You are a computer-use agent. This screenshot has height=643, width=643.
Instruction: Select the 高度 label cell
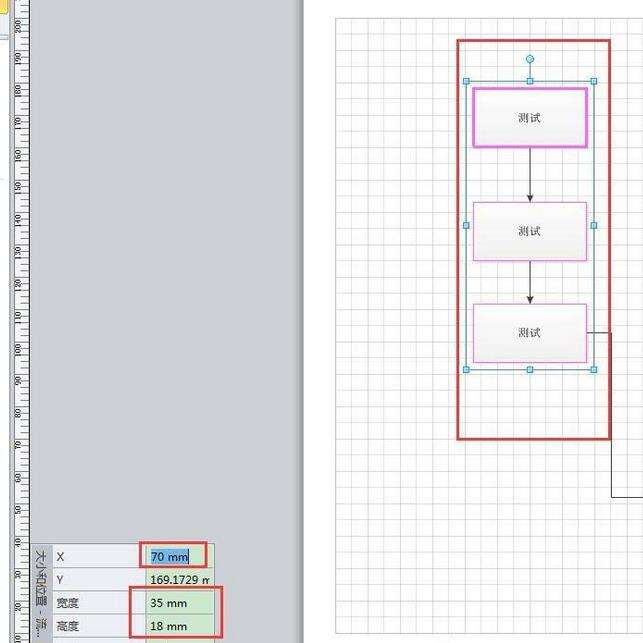click(x=99, y=626)
